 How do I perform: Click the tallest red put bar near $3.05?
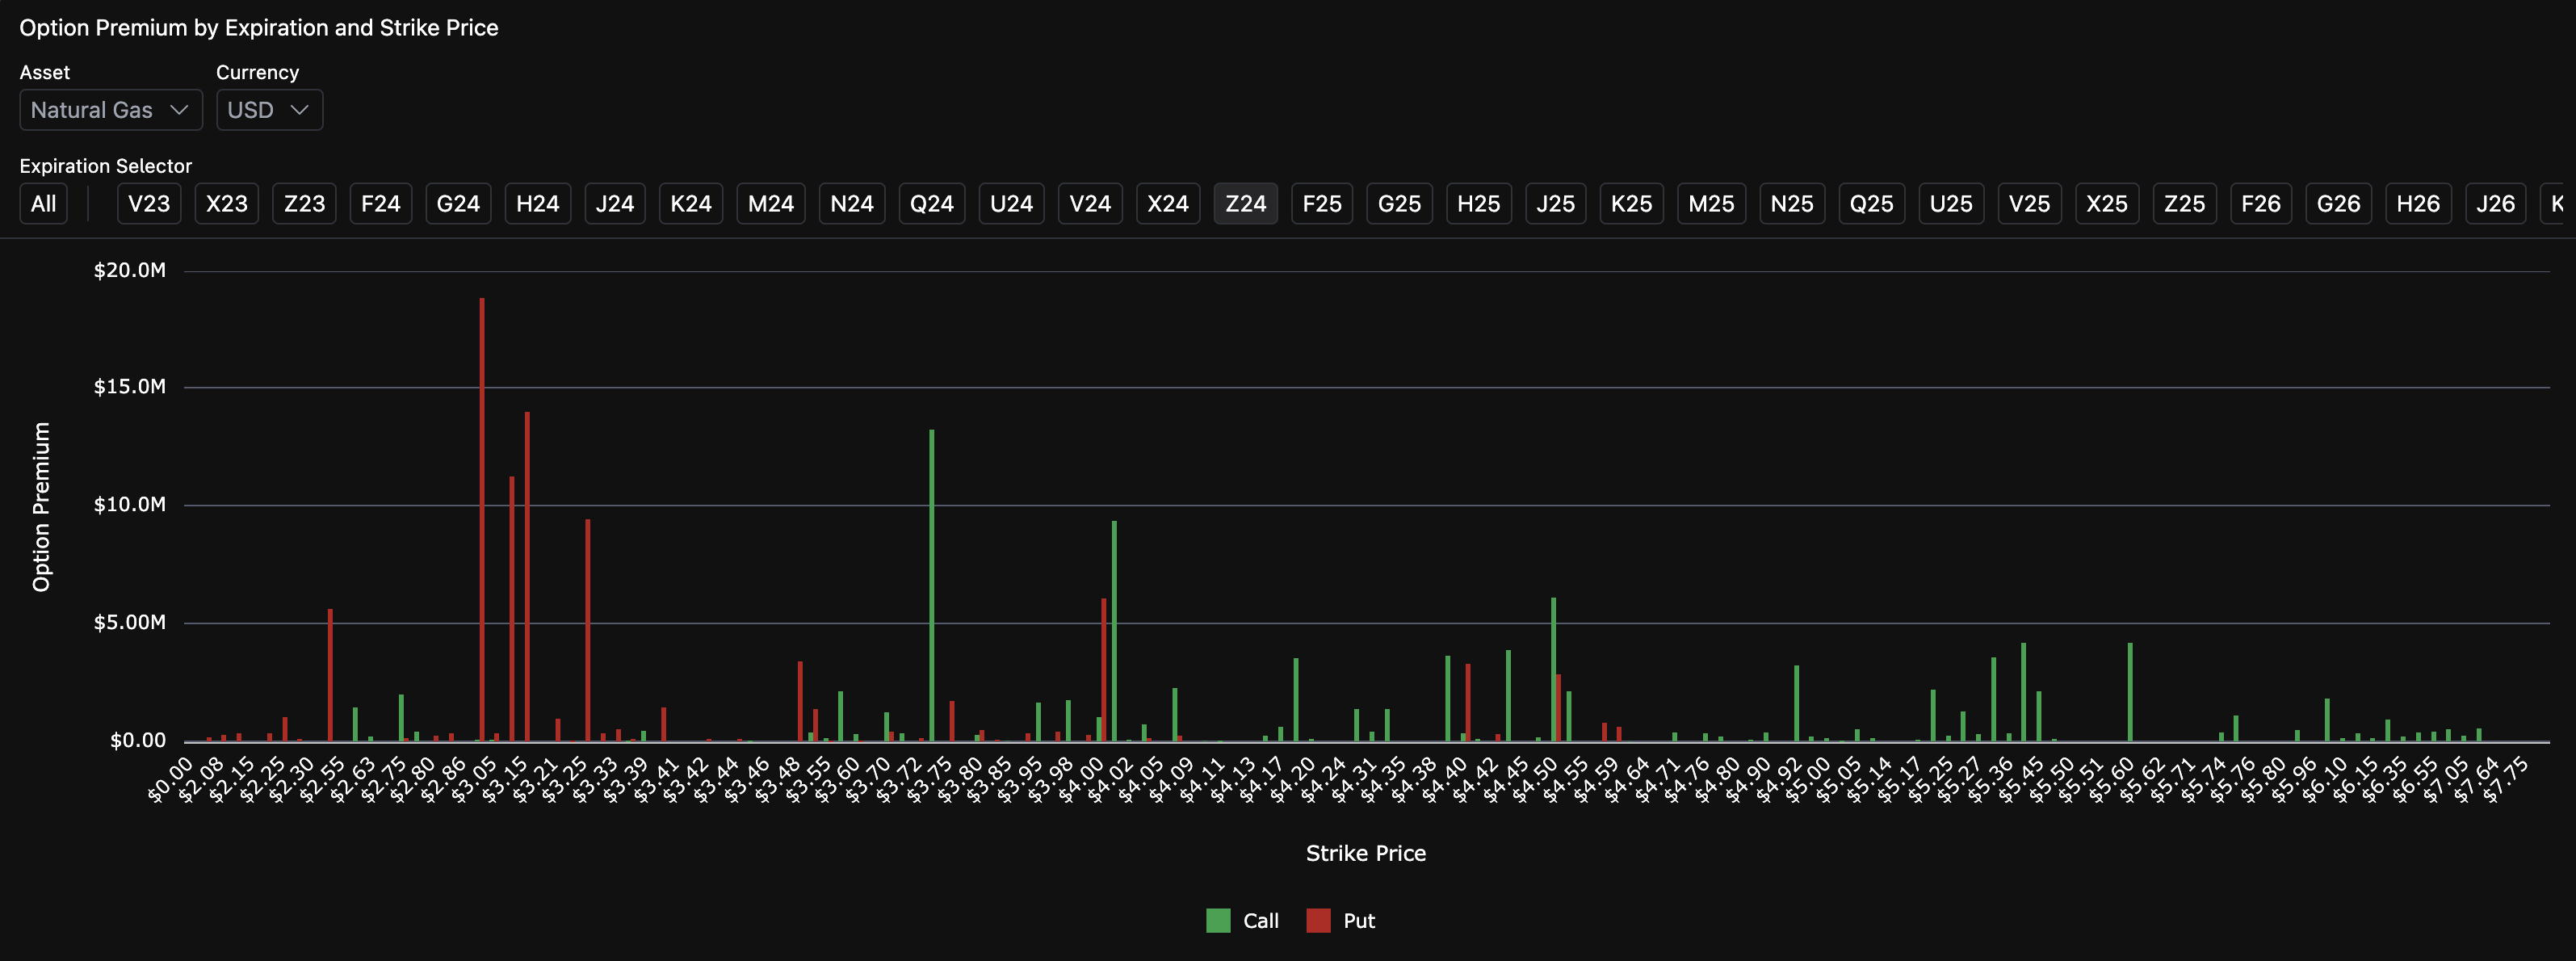point(482,520)
